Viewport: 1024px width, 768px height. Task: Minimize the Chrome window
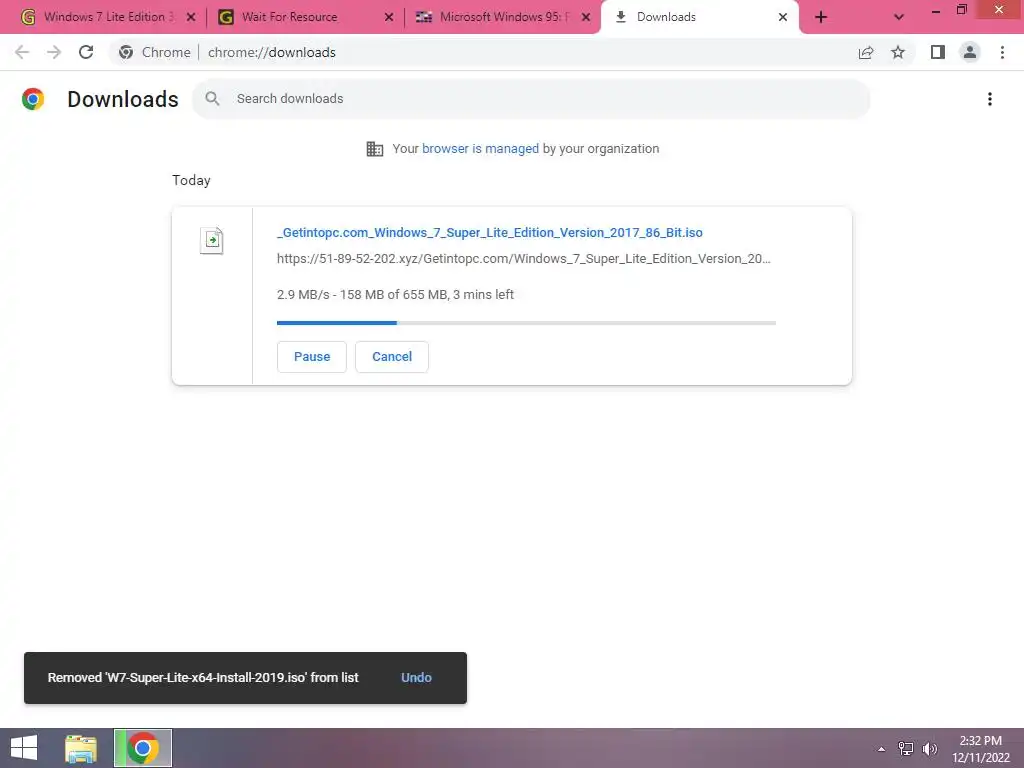[935, 10]
